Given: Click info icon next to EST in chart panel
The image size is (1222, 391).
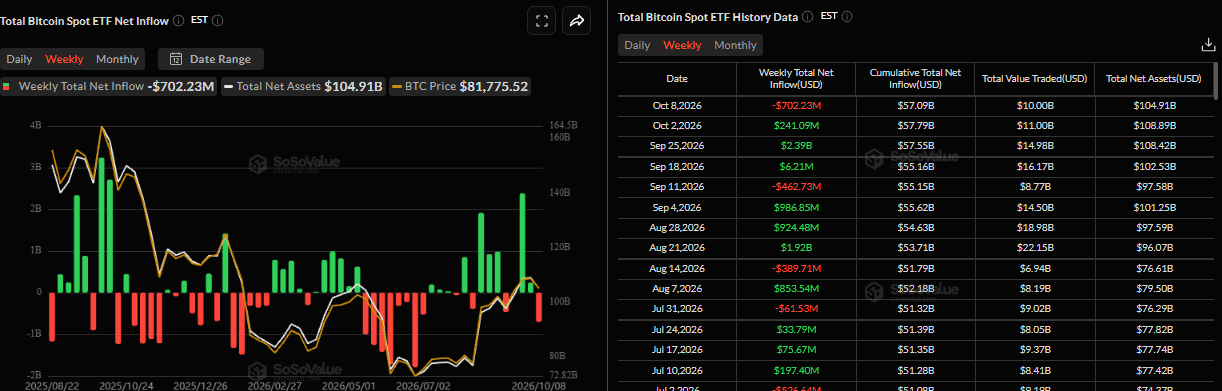Looking at the screenshot, I should [218, 20].
